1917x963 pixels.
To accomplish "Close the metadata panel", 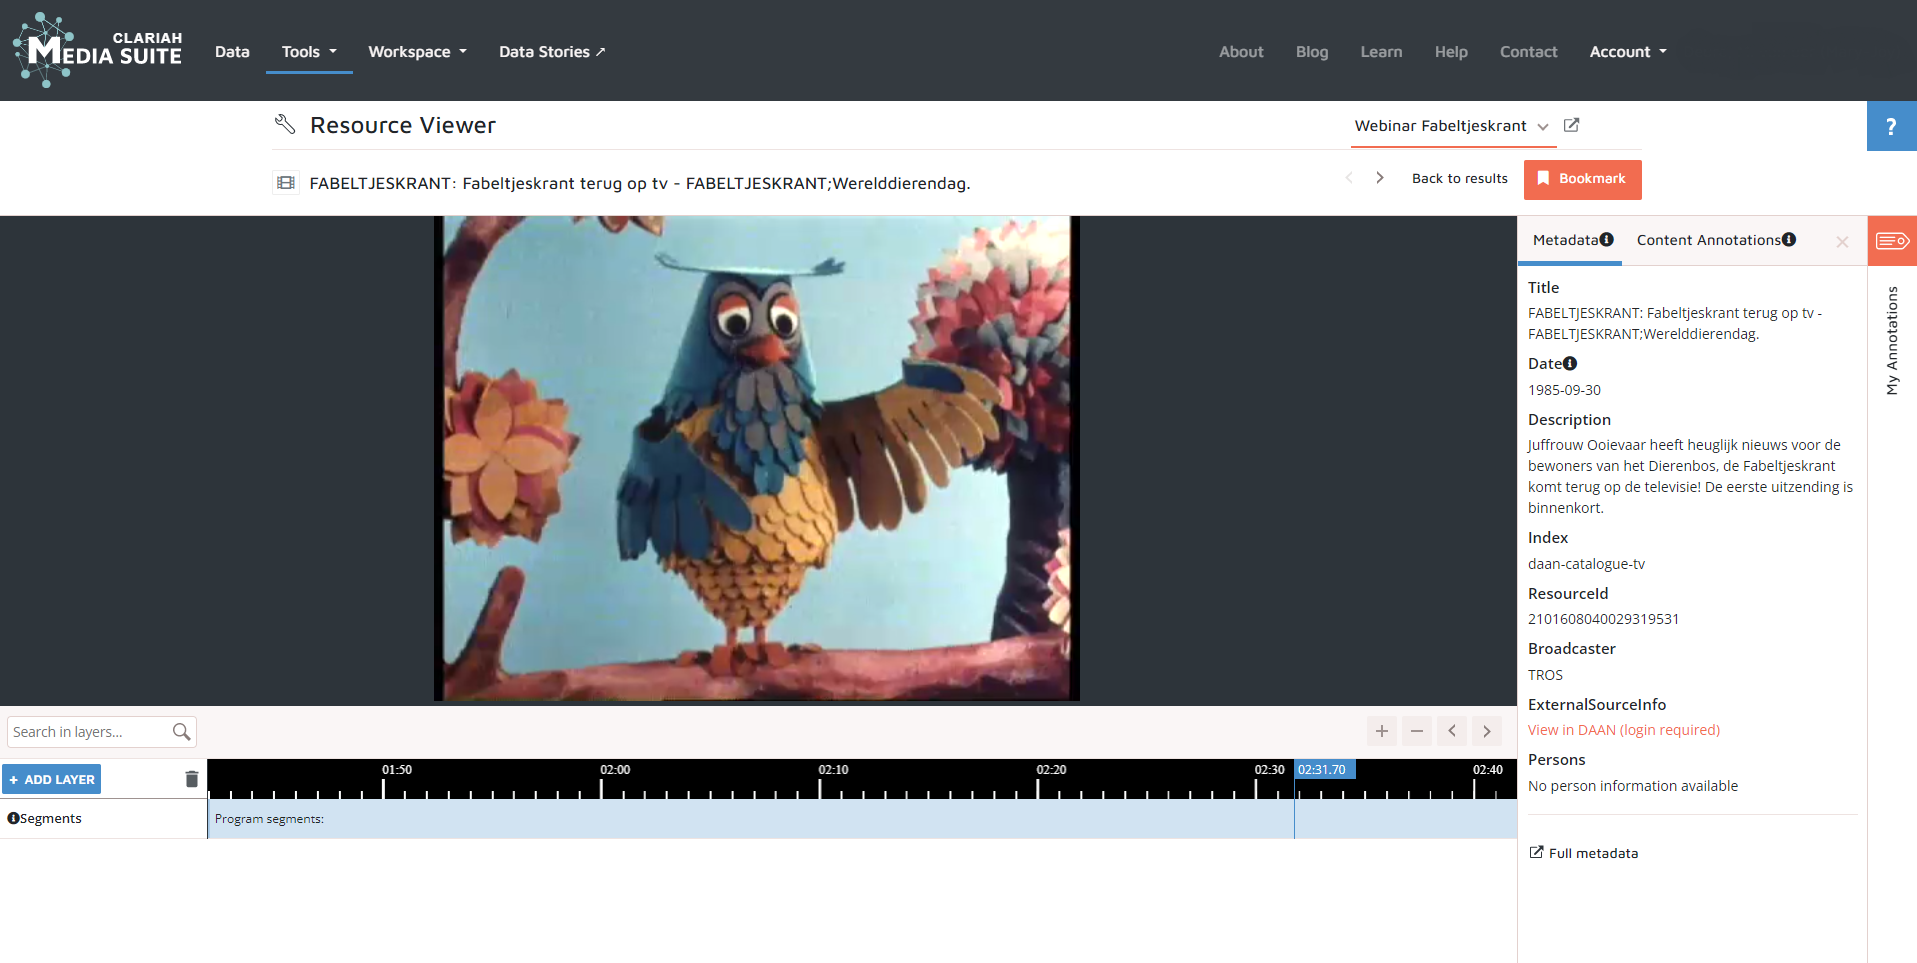I will click(1842, 242).
